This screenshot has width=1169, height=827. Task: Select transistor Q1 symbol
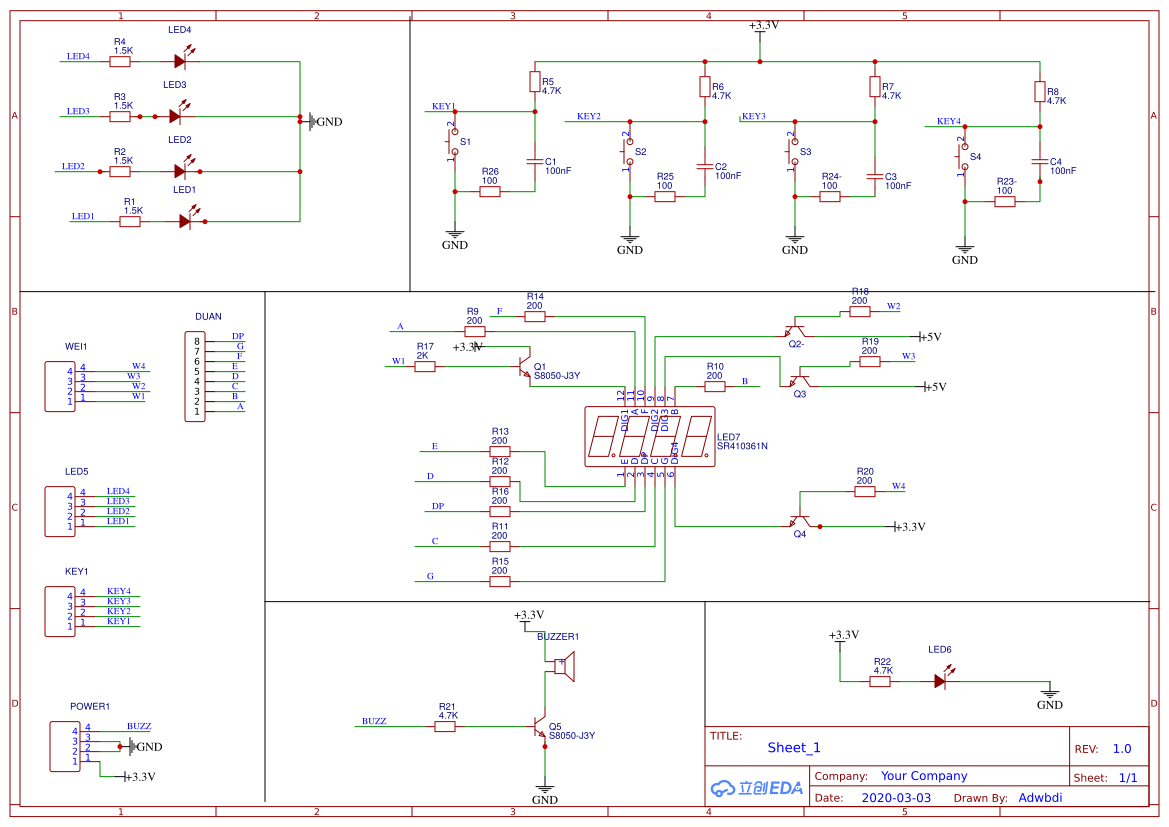coord(524,366)
